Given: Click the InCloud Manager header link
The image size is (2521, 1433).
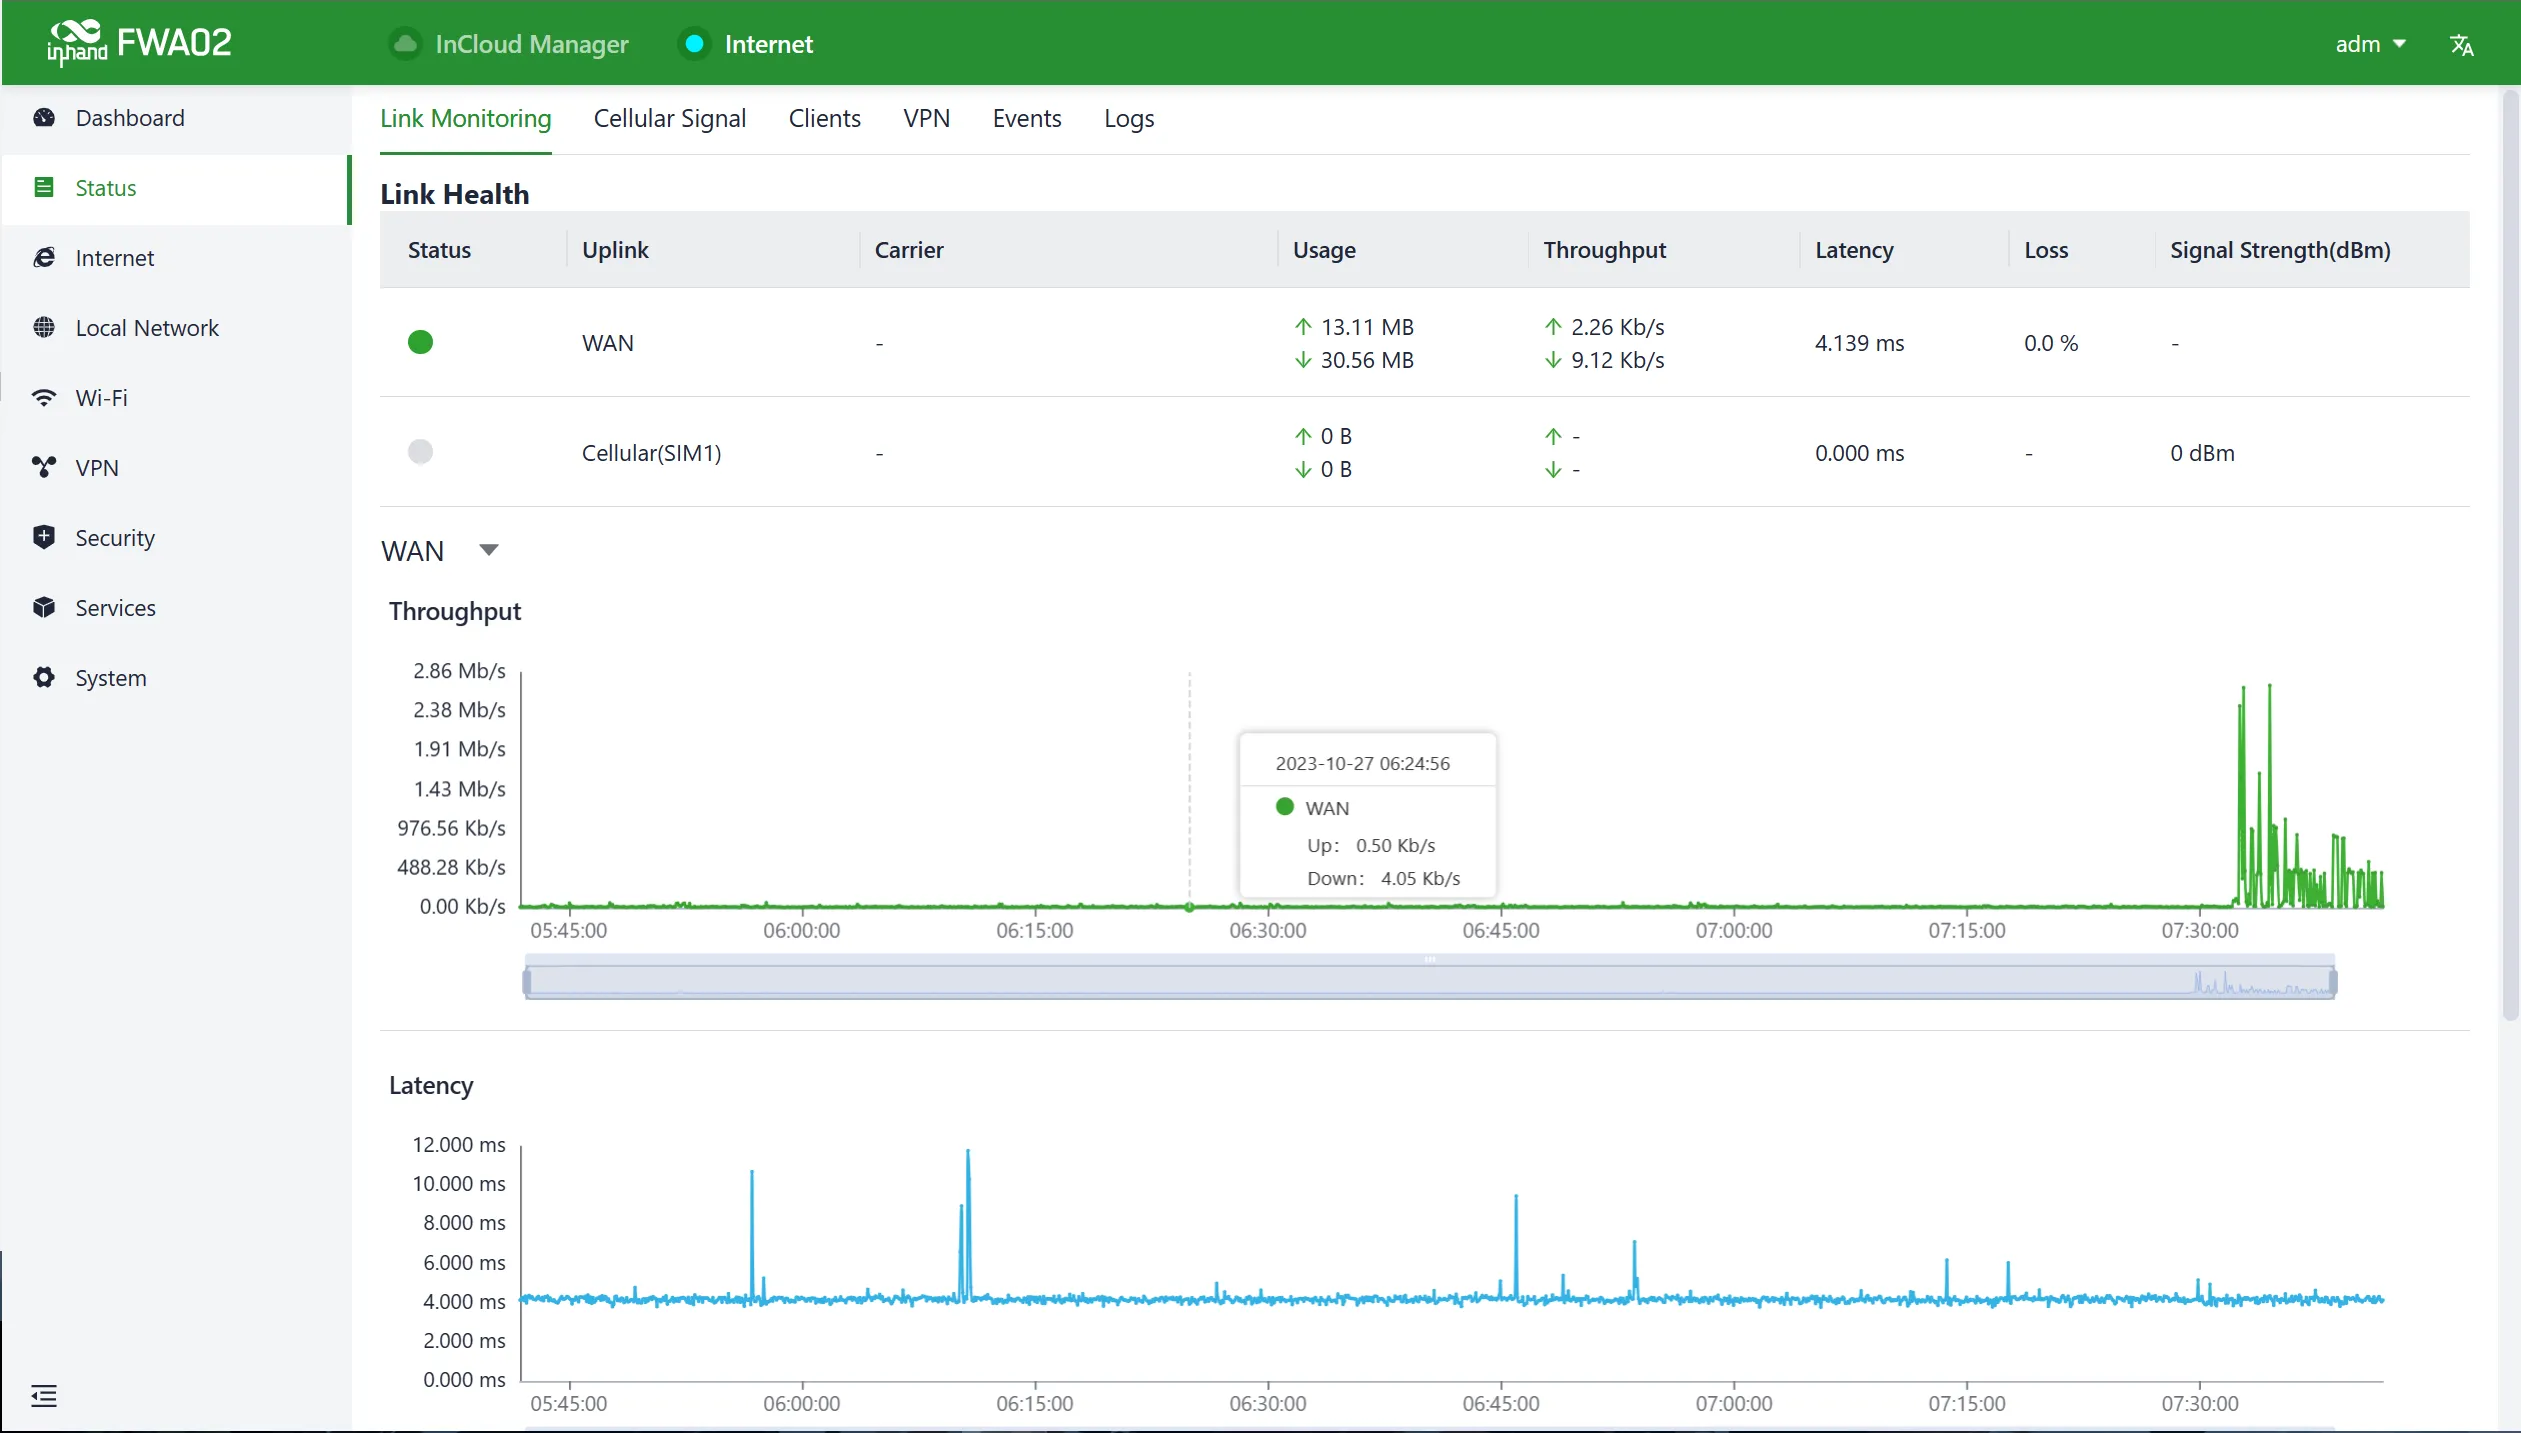Looking at the screenshot, I should point(532,44).
